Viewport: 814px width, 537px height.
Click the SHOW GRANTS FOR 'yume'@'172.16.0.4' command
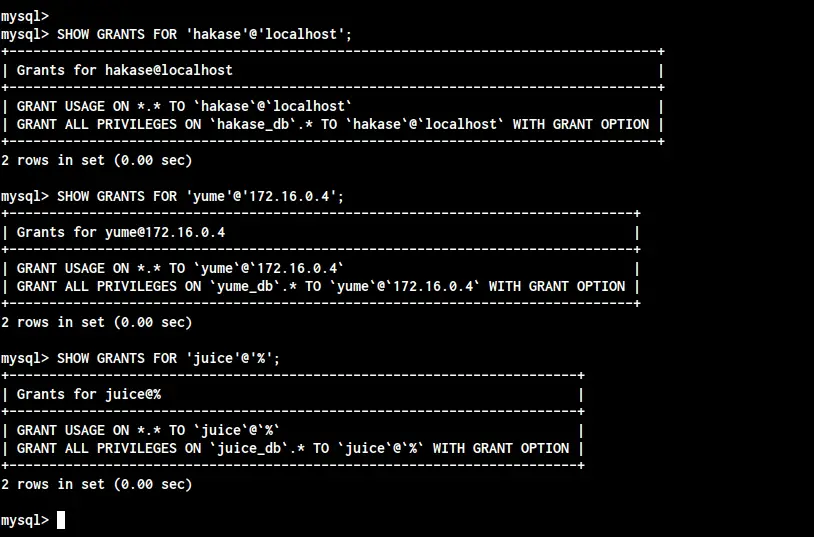(200, 196)
